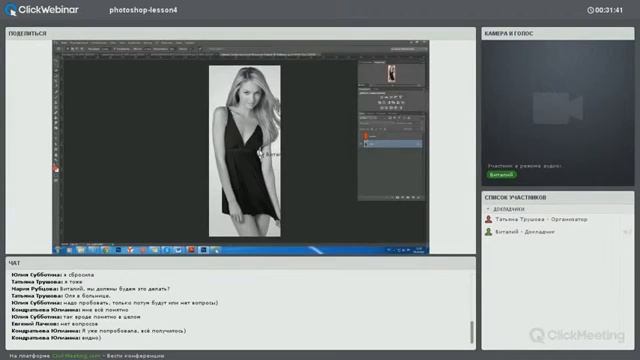Click the webinar title photoshop-lesson4
This screenshot has height=360, width=640.
point(143,10)
